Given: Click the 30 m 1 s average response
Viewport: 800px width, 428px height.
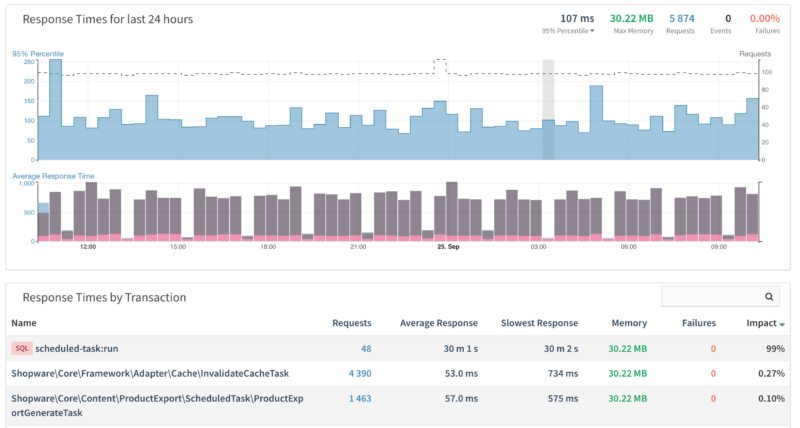Looking at the screenshot, I should 461,348.
